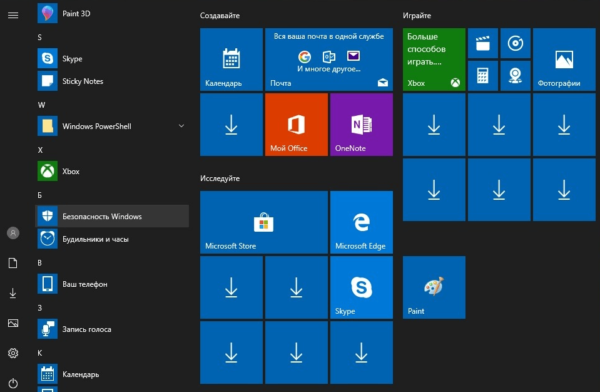
Task: Click the Б group header
Action: click(x=39, y=195)
